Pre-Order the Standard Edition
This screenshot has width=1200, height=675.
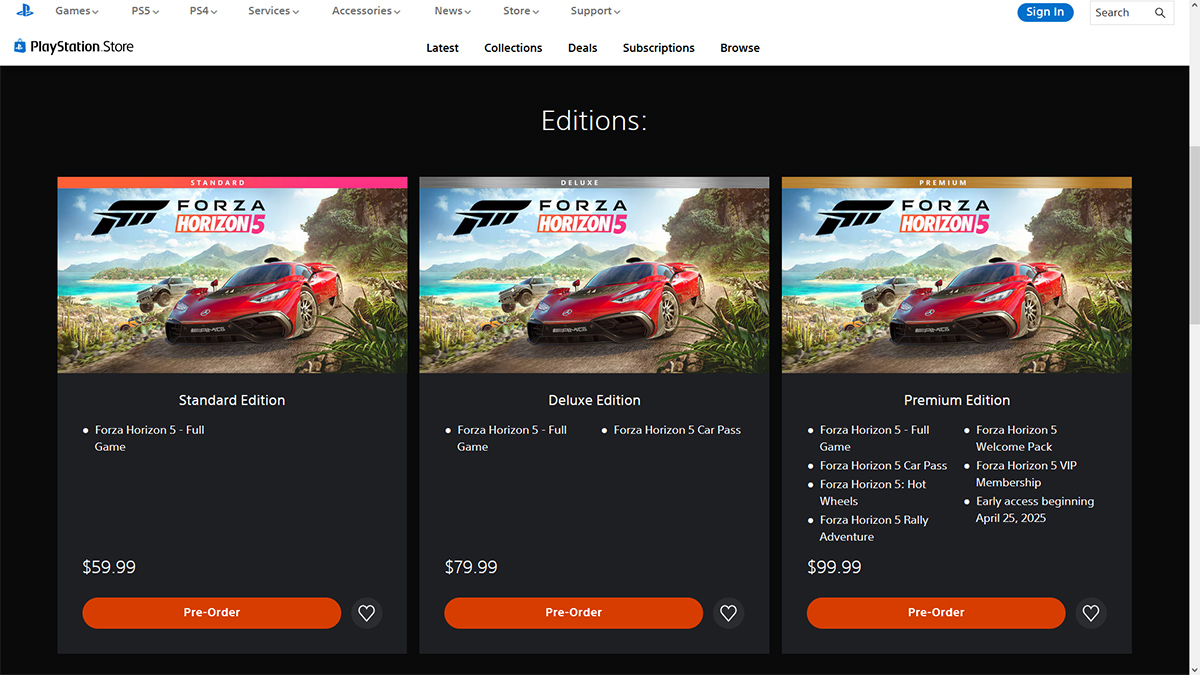click(x=212, y=613)
